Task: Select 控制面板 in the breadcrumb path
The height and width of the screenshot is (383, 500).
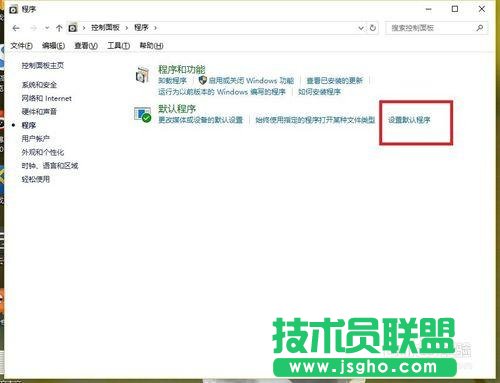Action: coord(105,28)
